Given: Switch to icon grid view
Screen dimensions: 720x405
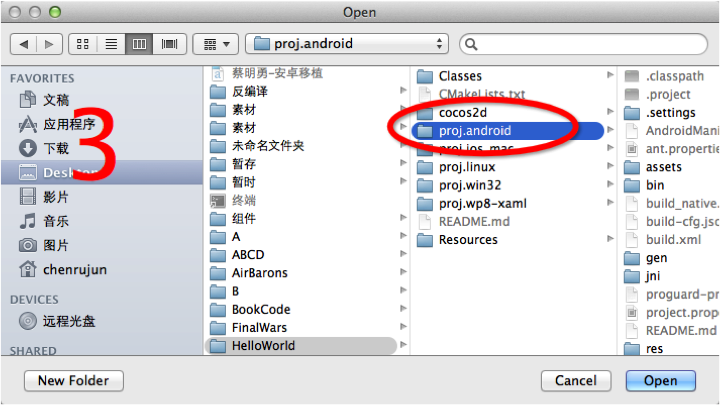Looking at the screenshot, I should click(x=83, y=44).
